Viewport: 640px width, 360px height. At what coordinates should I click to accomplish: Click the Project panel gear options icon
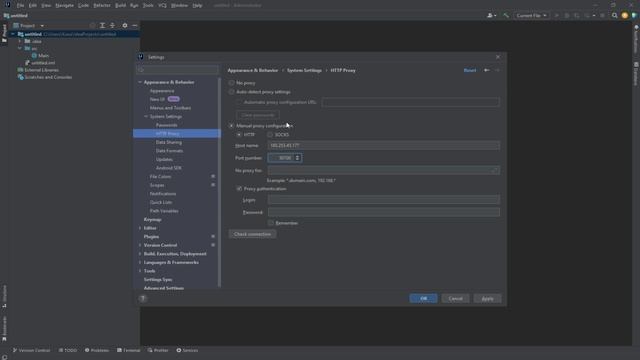tap(125, 25)
